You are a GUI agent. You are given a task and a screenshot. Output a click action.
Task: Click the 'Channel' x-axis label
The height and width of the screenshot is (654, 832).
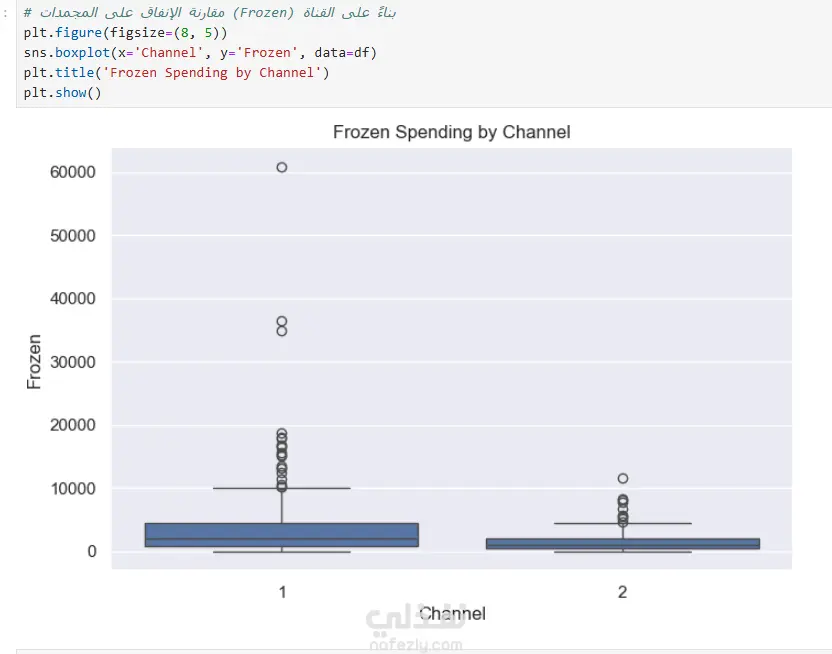[x=452, y=613]
